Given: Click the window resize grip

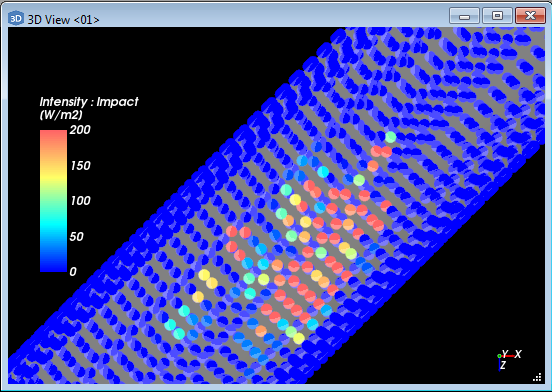Looking at the screenshot, I should coord(537,378).
